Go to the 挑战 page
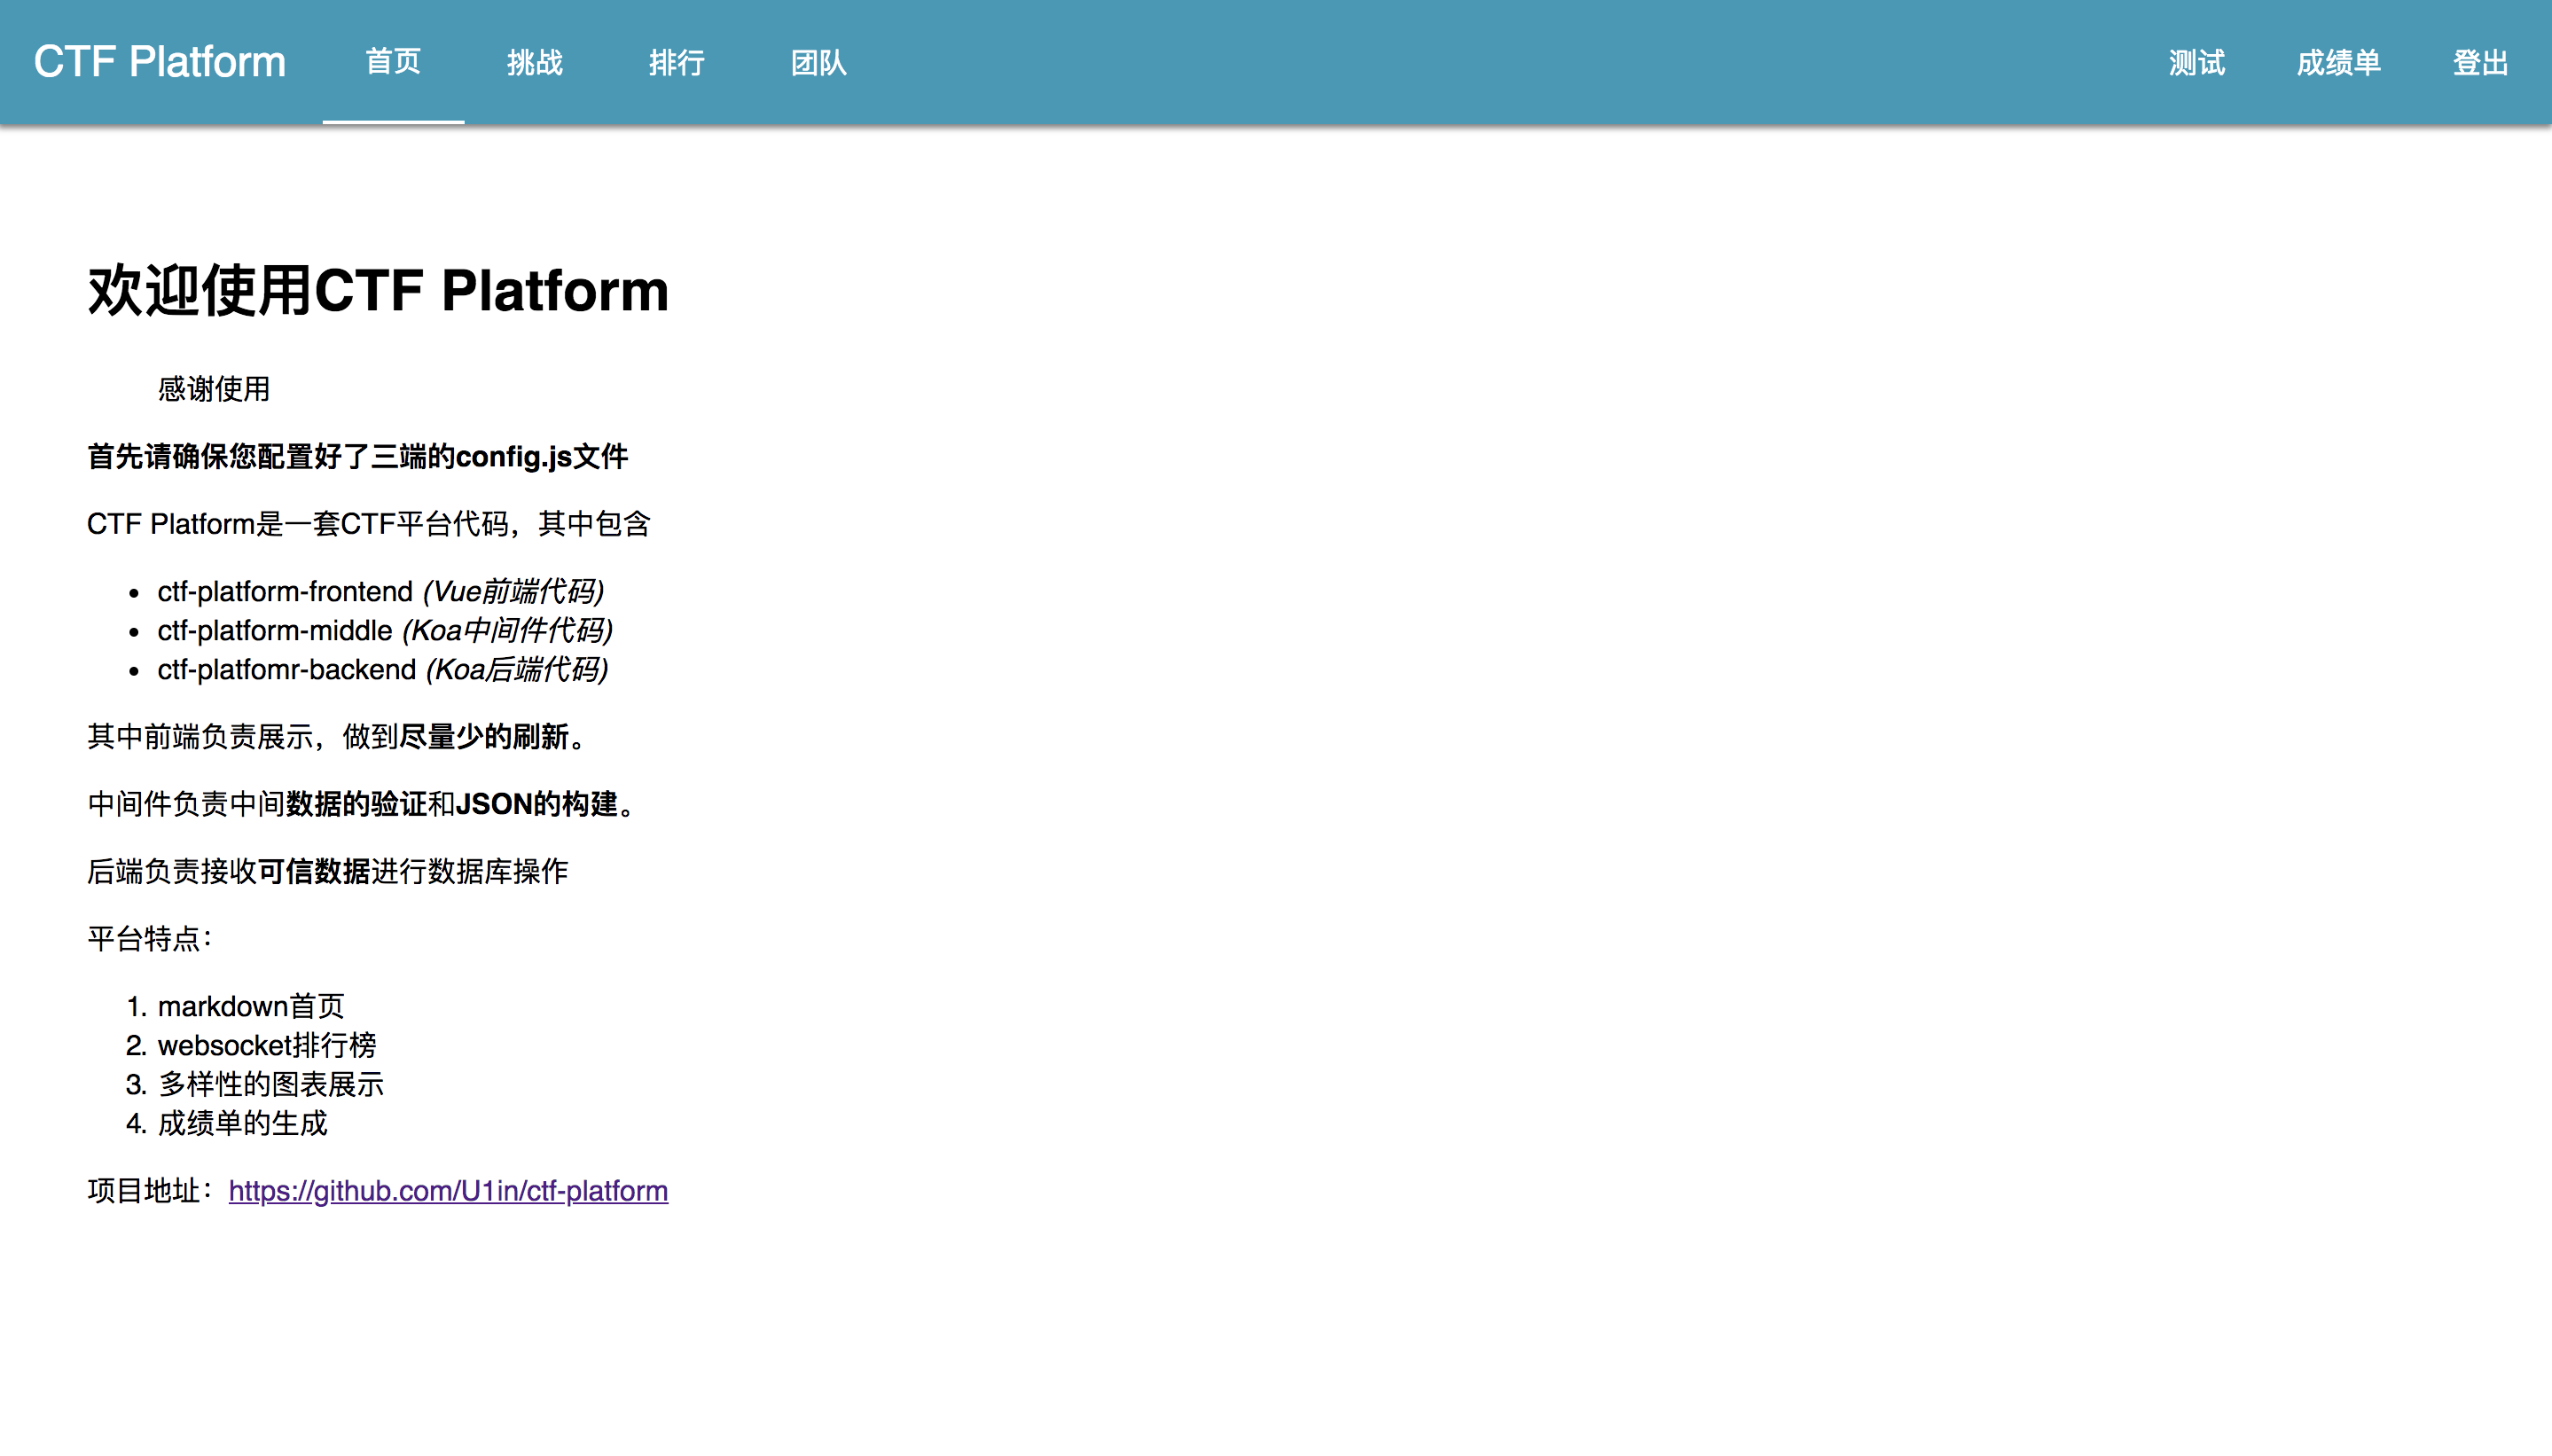Screen dimensions: 2552x1456 (x=534, y=63)
